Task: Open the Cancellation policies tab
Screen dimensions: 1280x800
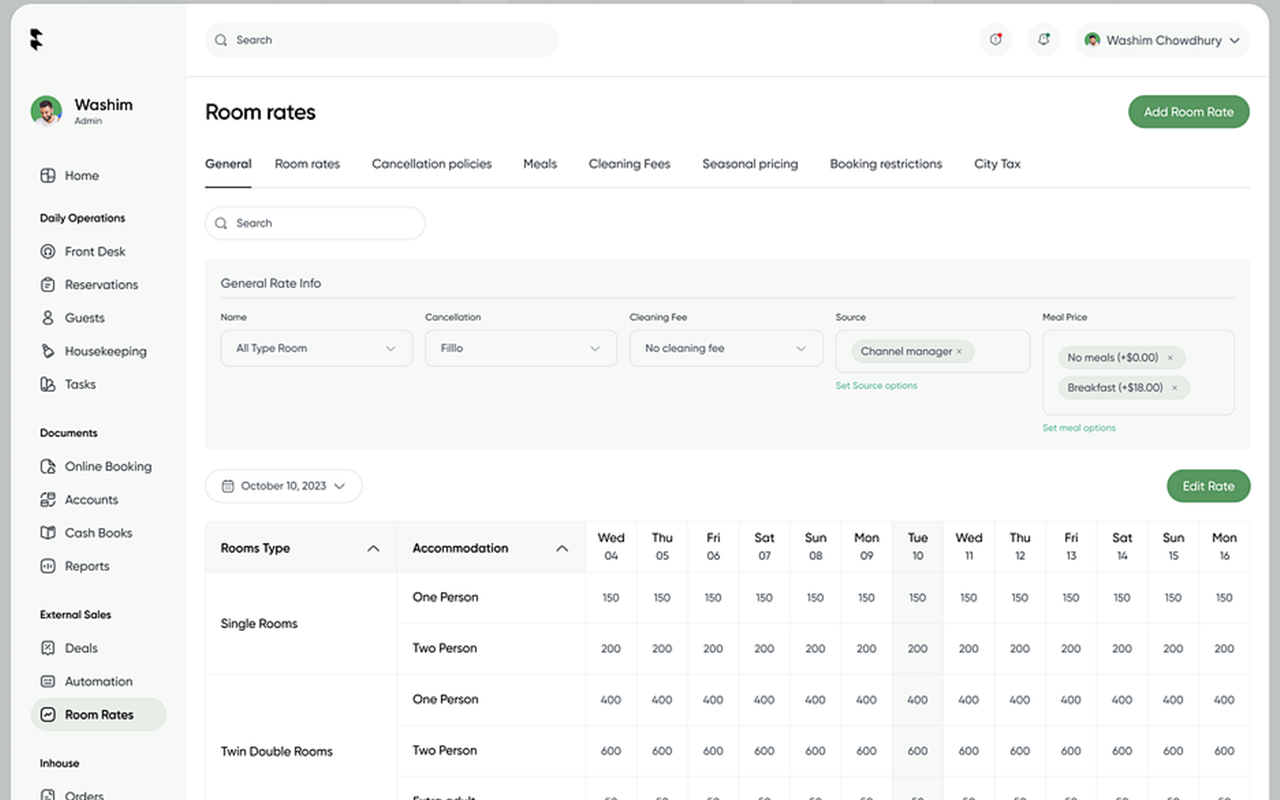Action: [431, 163]
